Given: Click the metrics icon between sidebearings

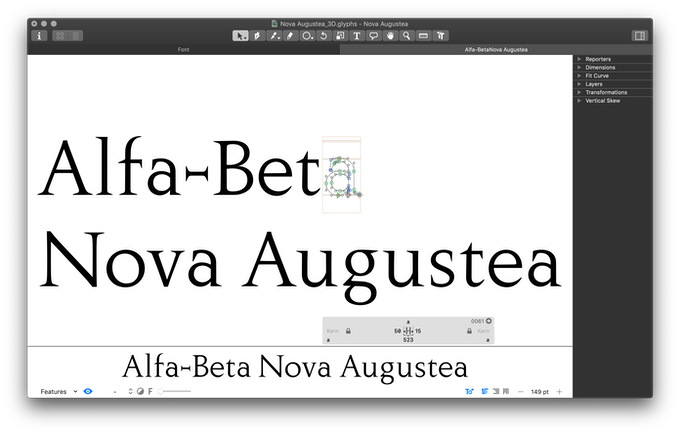Looking at the screenshot, I should (408, 331).
